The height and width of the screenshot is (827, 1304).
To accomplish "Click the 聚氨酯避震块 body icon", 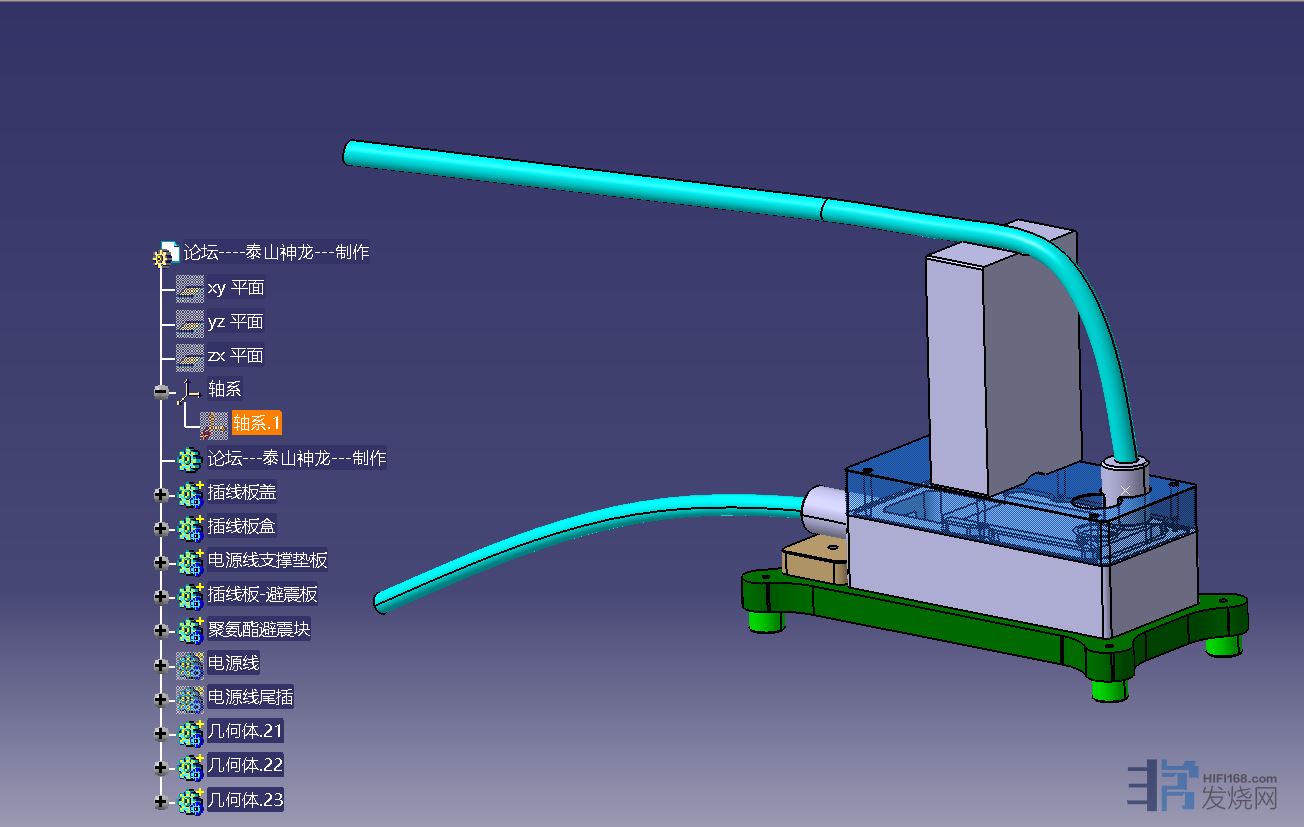I will coord(190,630).
